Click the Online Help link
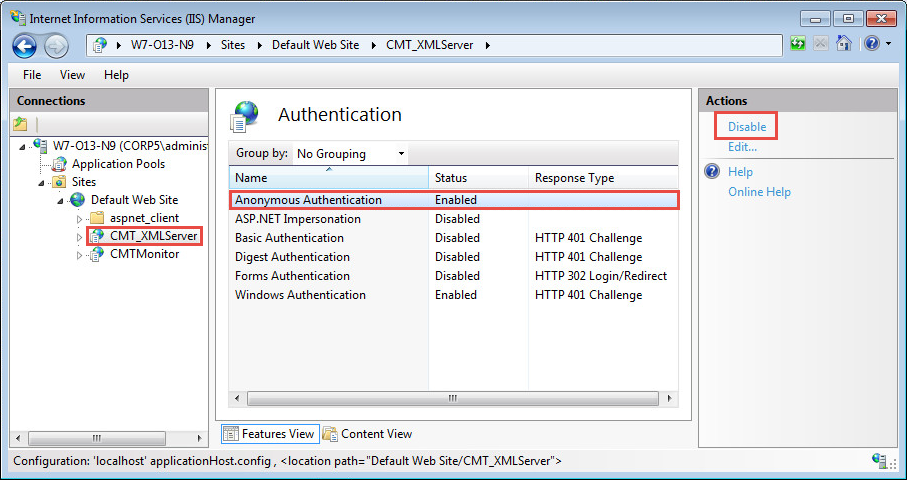This screenshot has width=907, height=480. pos(759,192)
